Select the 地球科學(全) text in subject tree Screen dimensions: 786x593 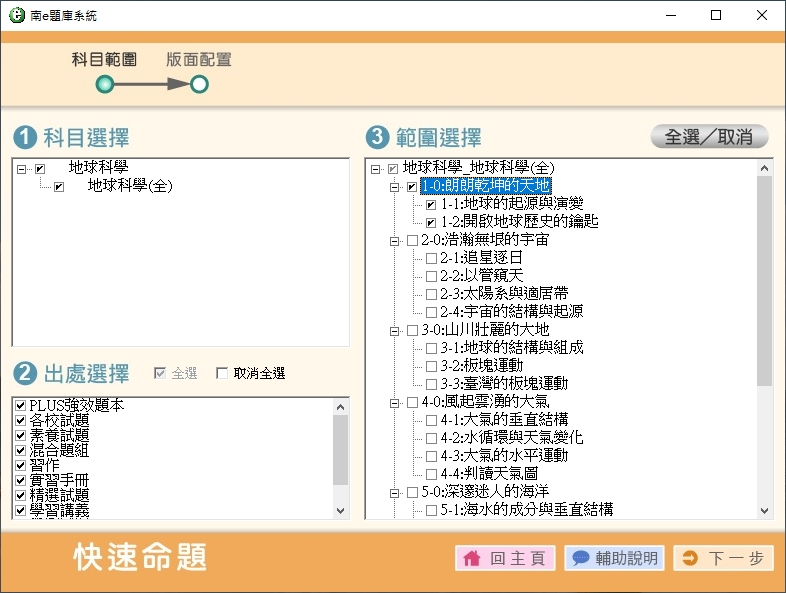(x=130, y=186)
